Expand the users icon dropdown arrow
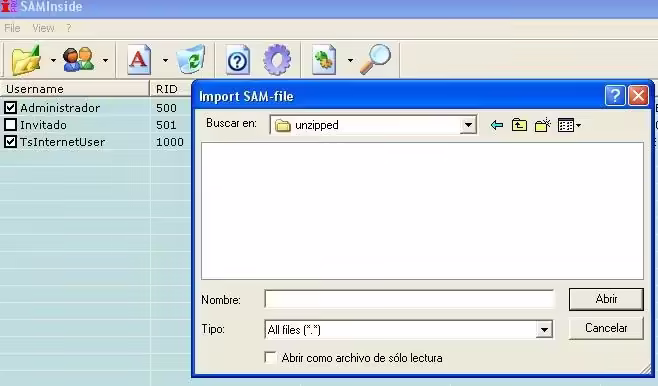The height and width of the screenshot is (386, 658). 105,60
